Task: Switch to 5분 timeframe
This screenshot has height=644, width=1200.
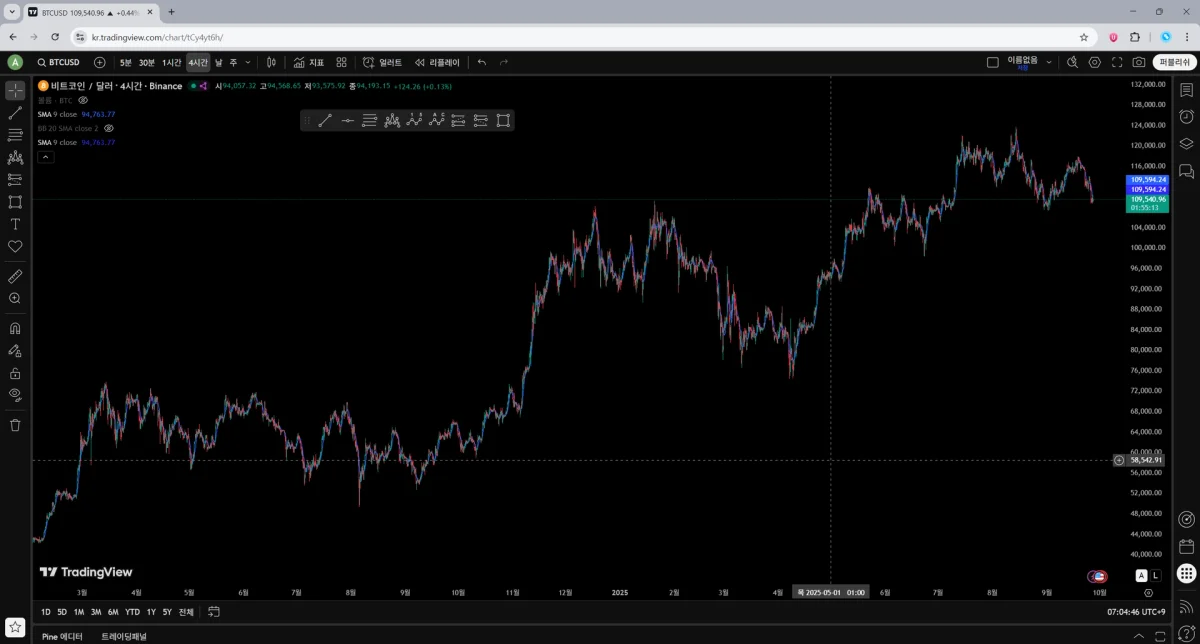Action: [x=125, y=62]
